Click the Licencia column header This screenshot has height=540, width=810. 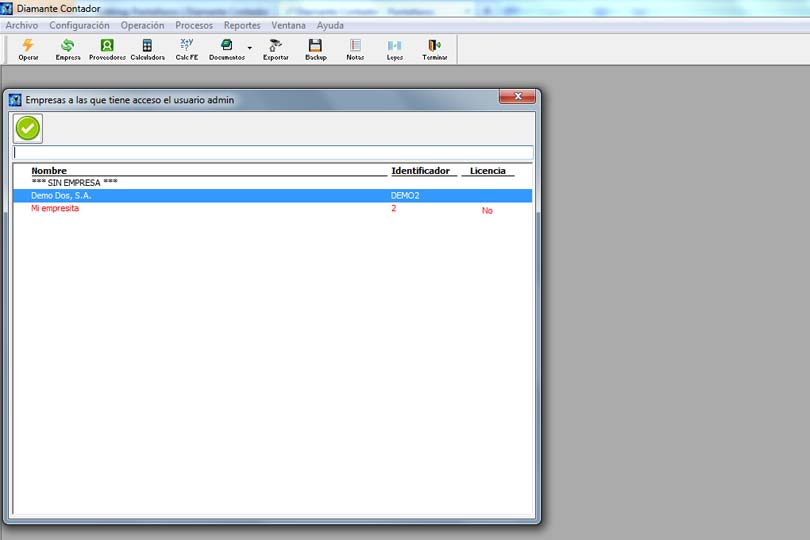pyautogui.click(x=488, y=171)
